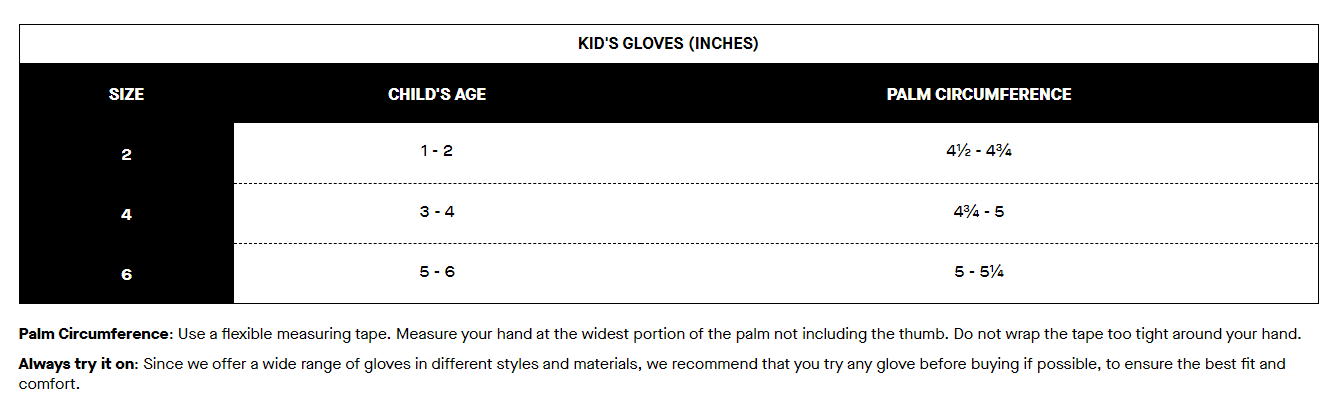The image size is (1341, 411).
Task: Click the 1 - 2 child's age cell
Action: click(437, 151)
